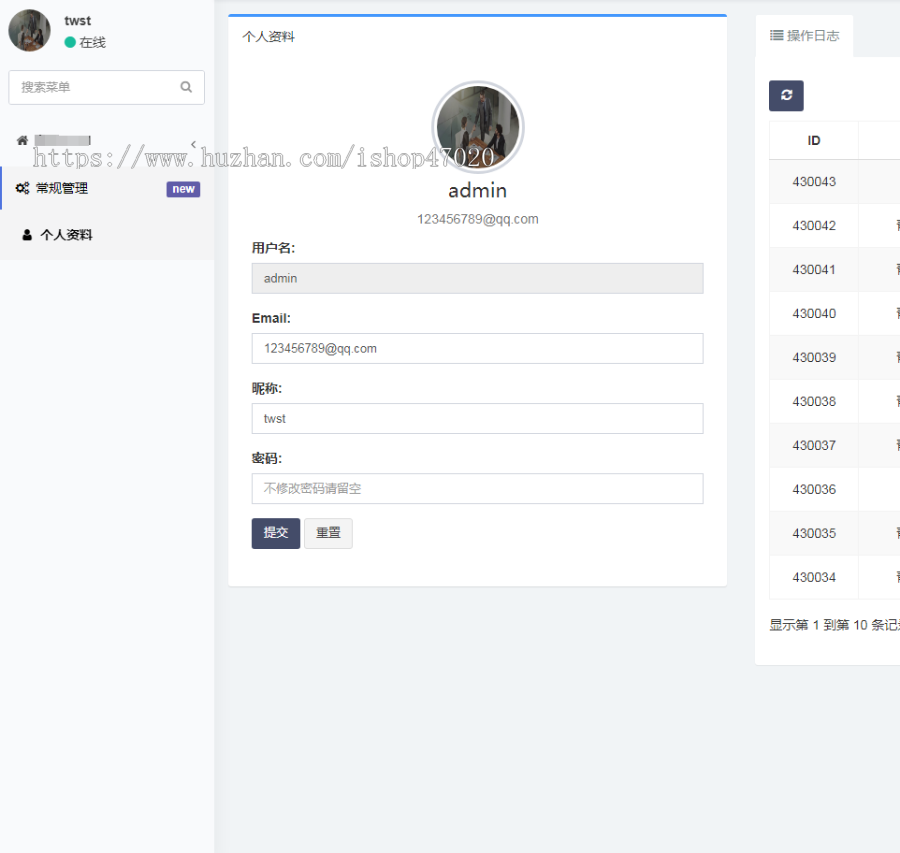The width and height of the screenshot is (900, 853).
Task: Select log row ID 430037
Action: pos(814,445)
